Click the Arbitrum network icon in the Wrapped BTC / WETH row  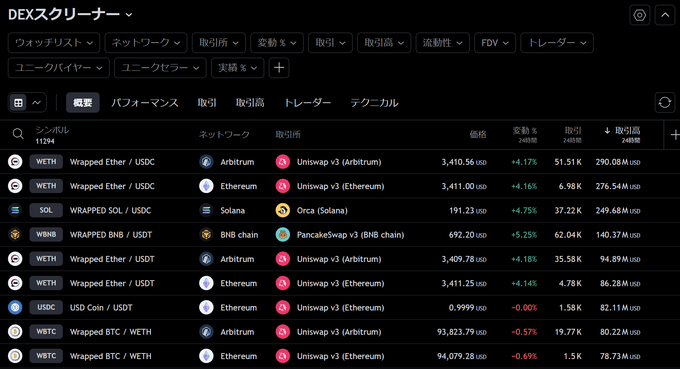206,332
